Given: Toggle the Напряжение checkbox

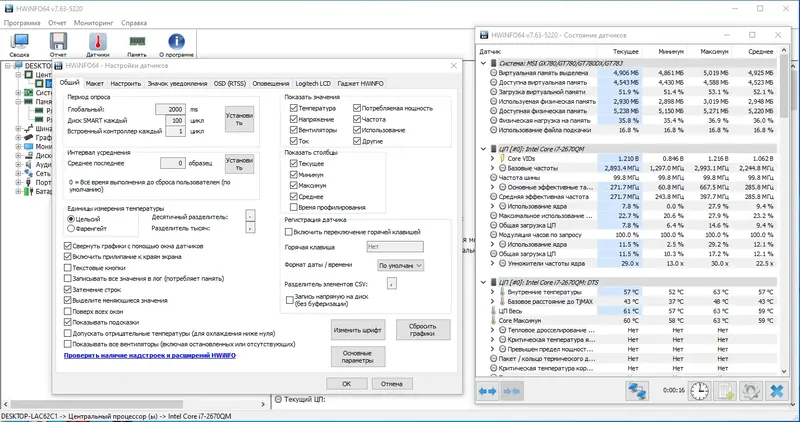Looking at the screenshot, I should click(x=293, y=119).
